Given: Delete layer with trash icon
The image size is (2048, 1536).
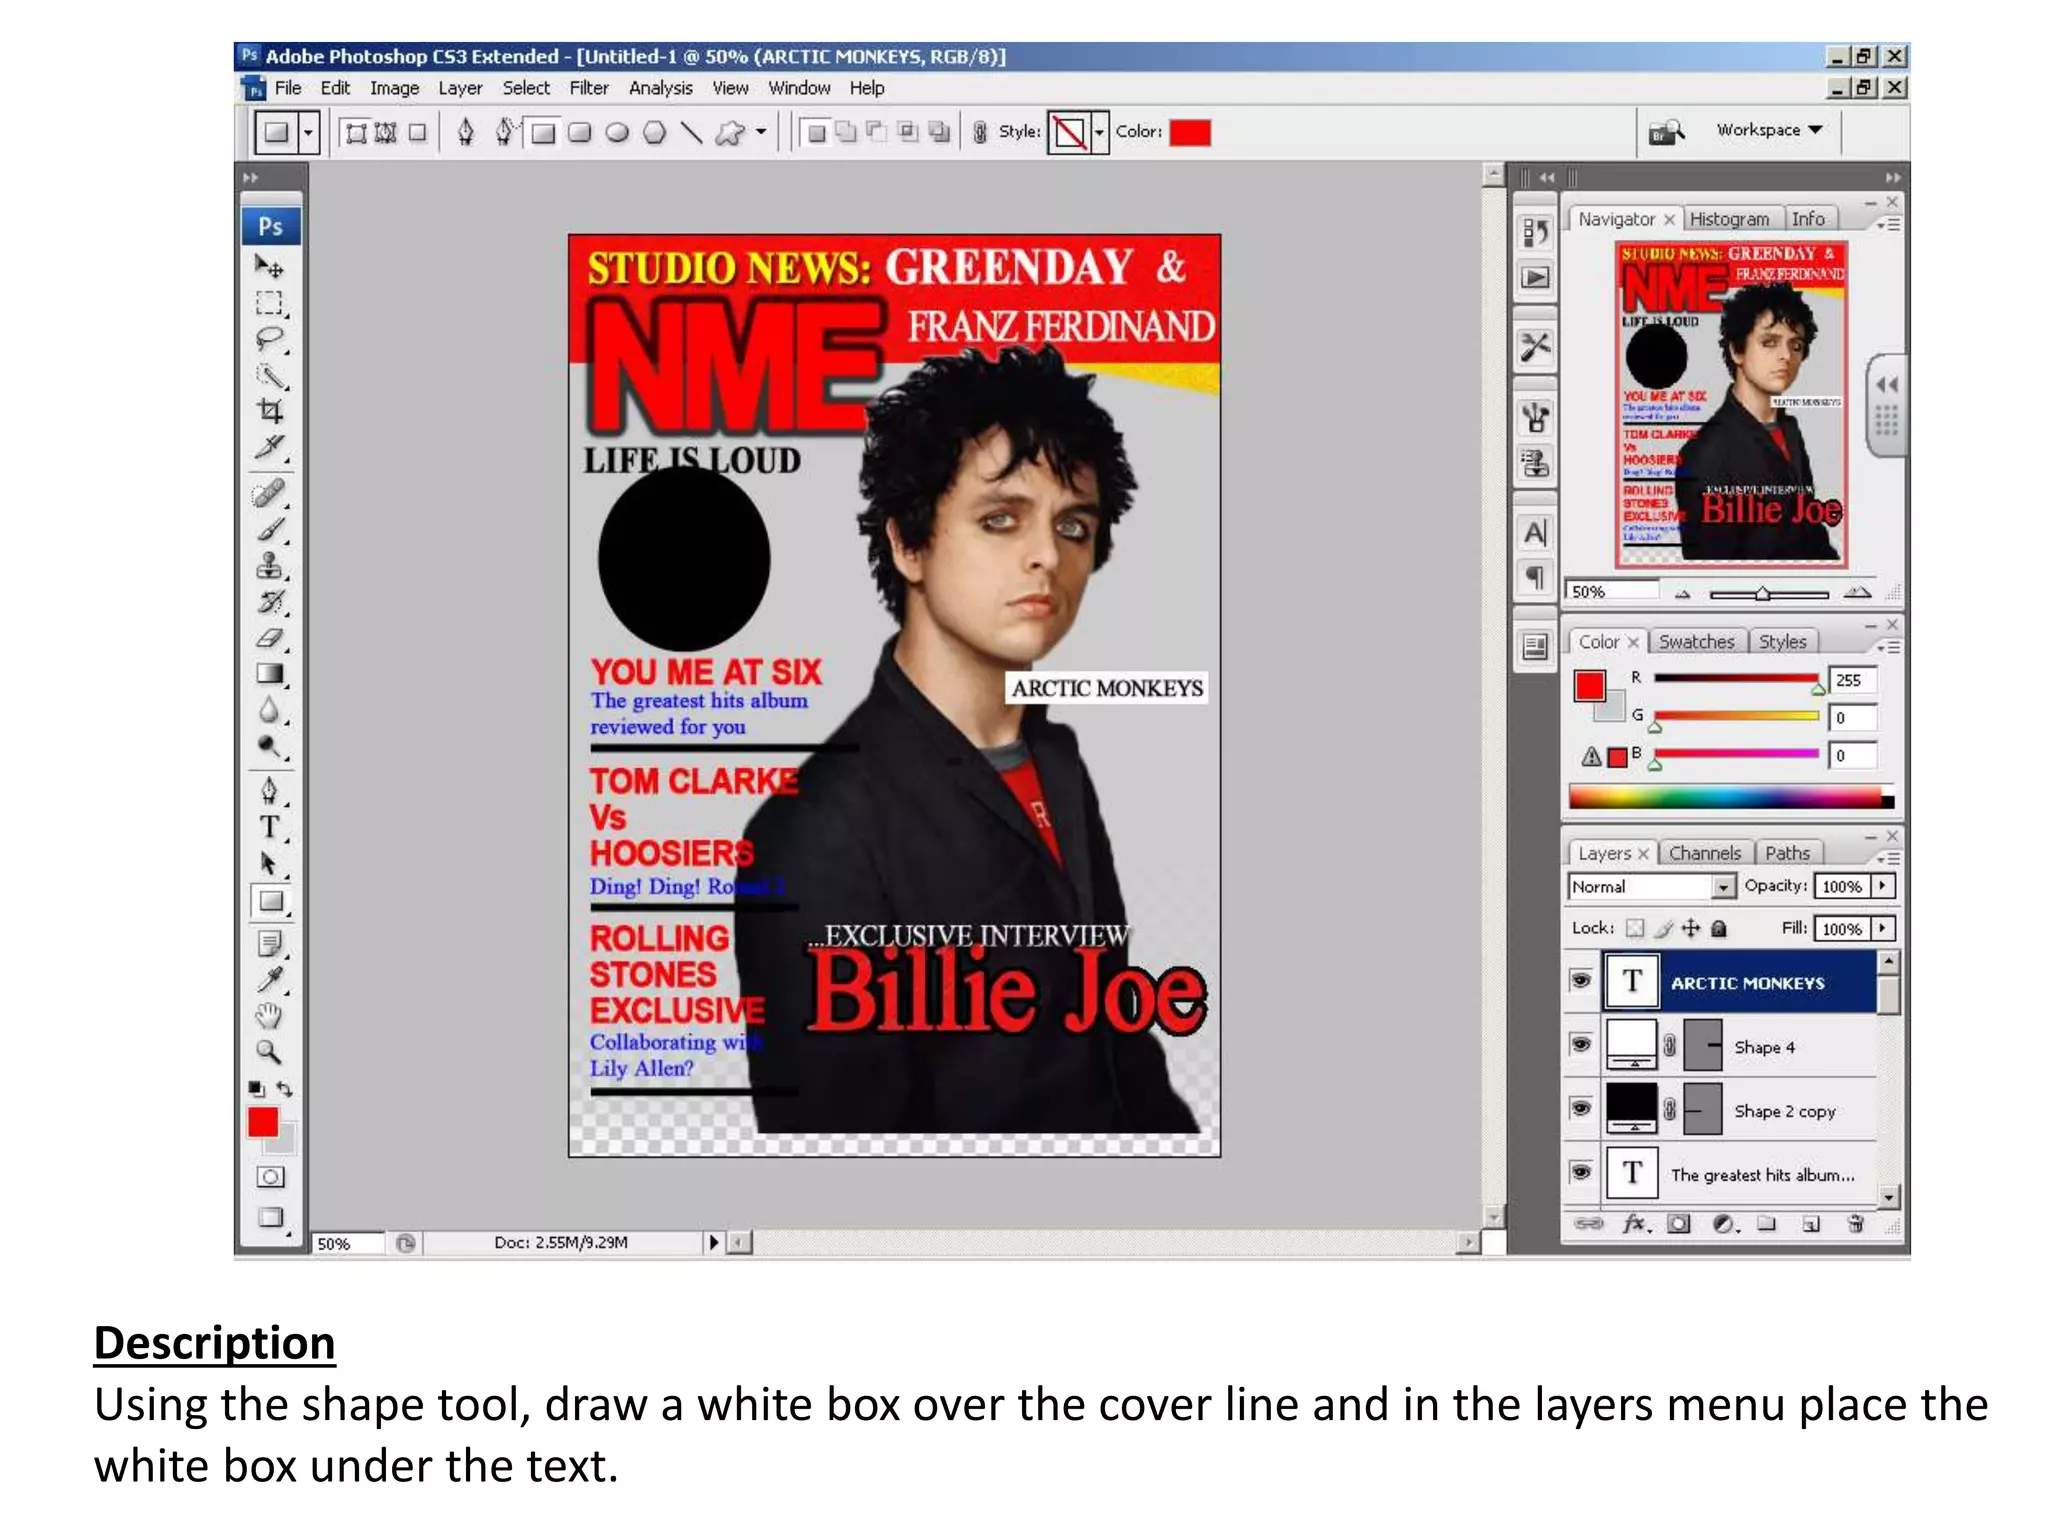Looking at the screenshot, I should [x=1855, y=1223].
